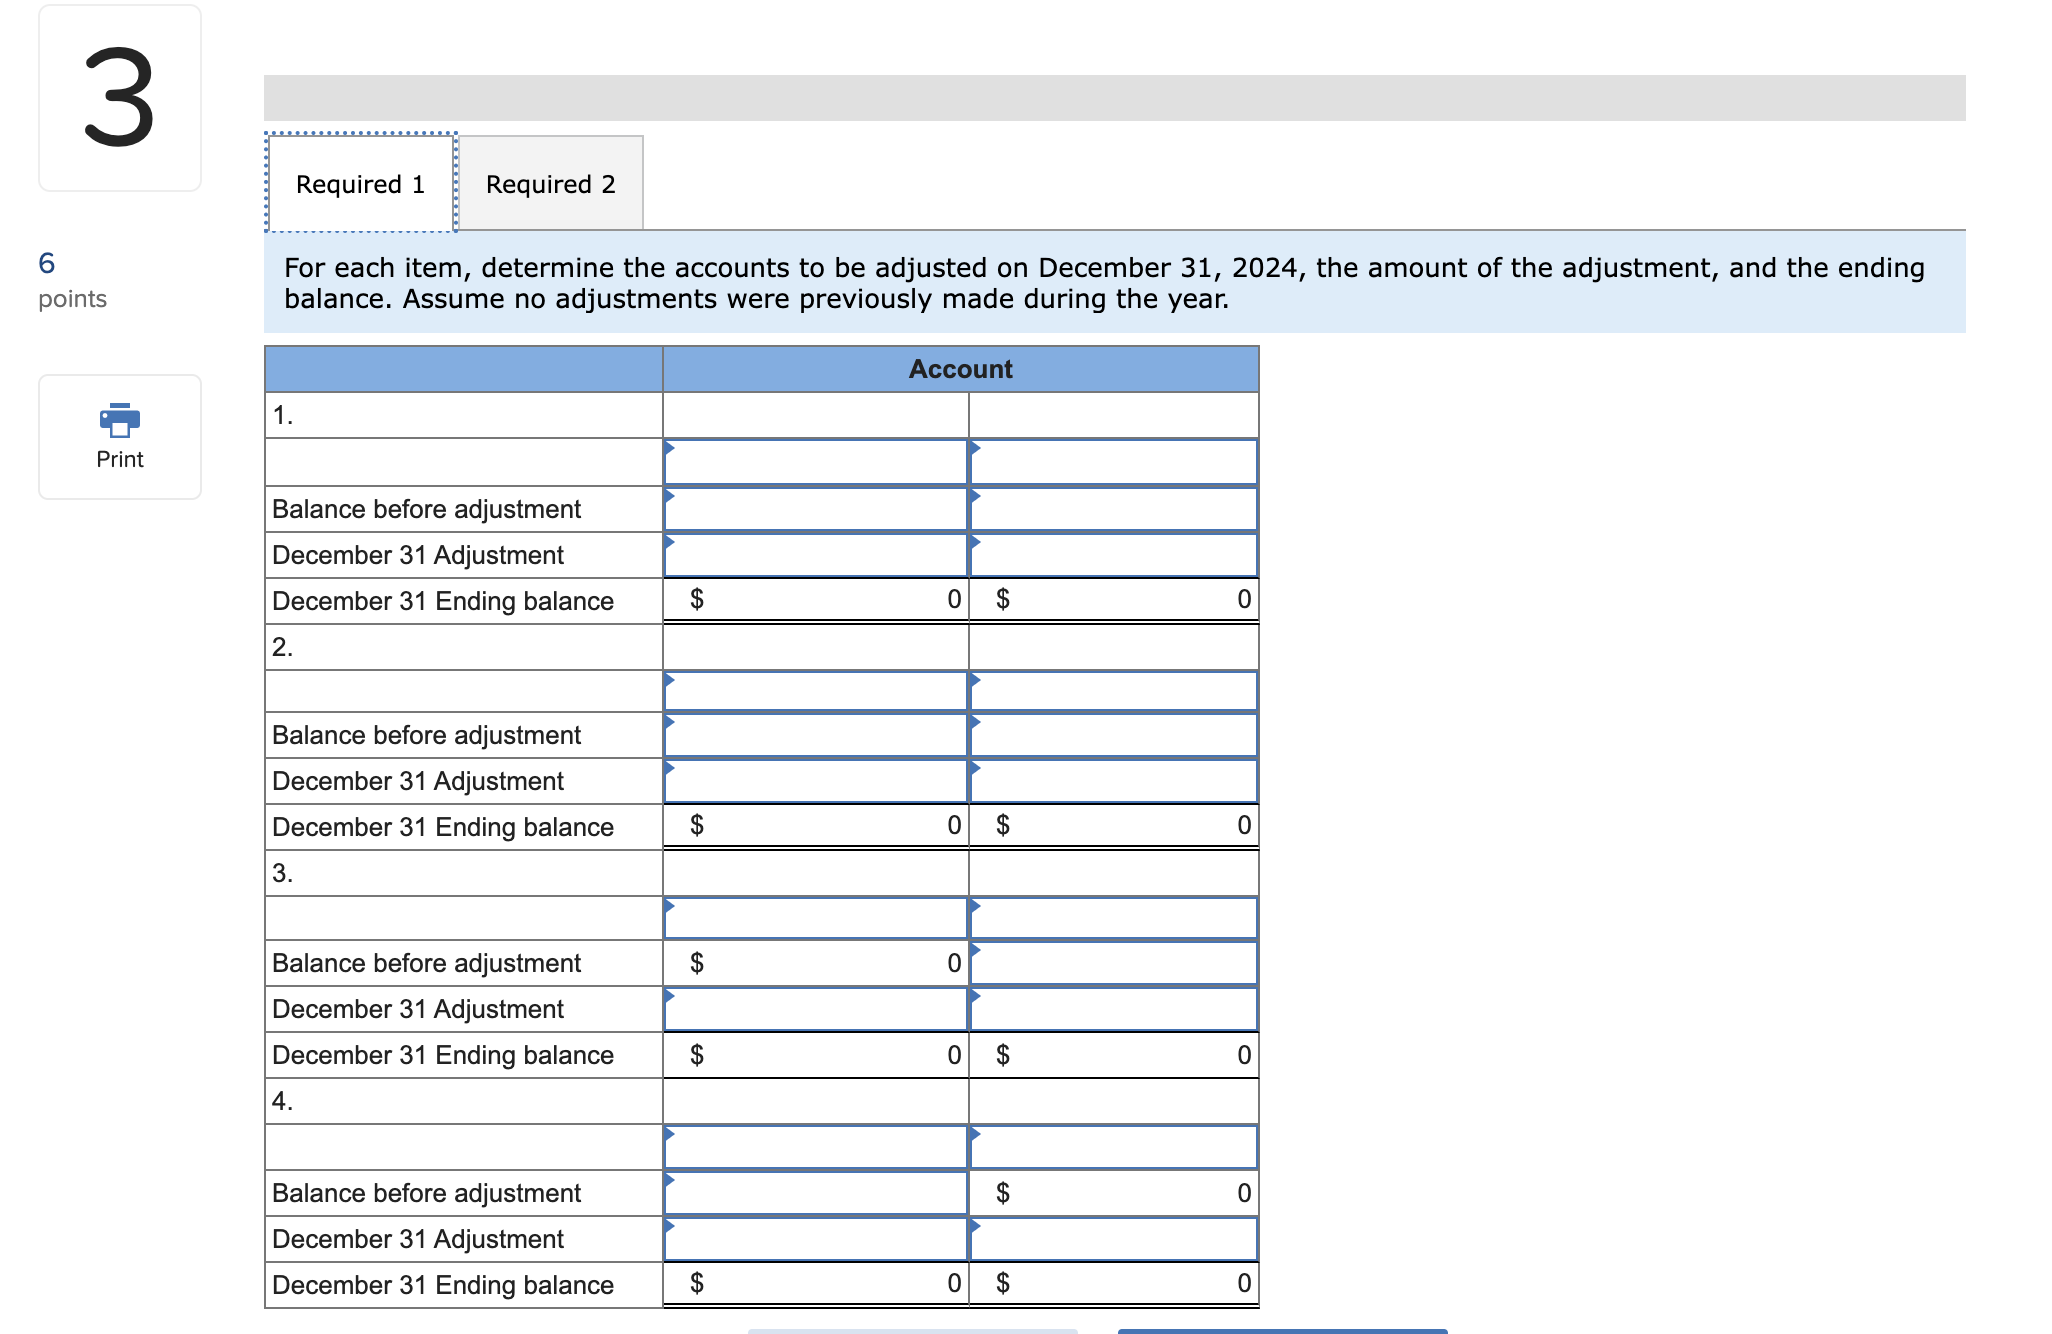
Task: Click item 3 left December 31 Adjustment field
Action: click(x=815, y=1009)
